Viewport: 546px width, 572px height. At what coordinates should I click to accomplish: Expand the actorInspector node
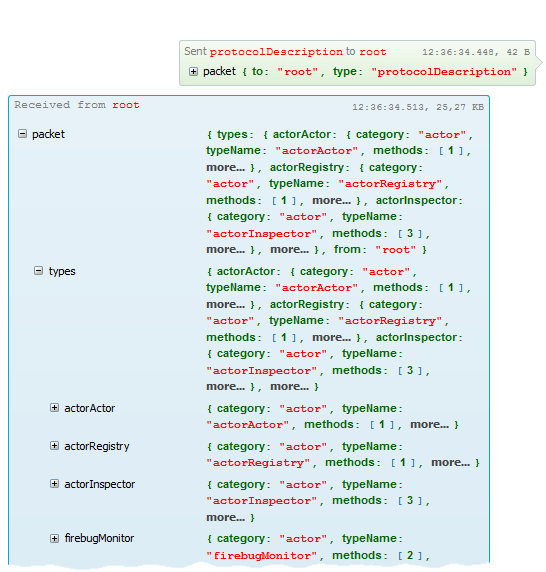(54, 484)
